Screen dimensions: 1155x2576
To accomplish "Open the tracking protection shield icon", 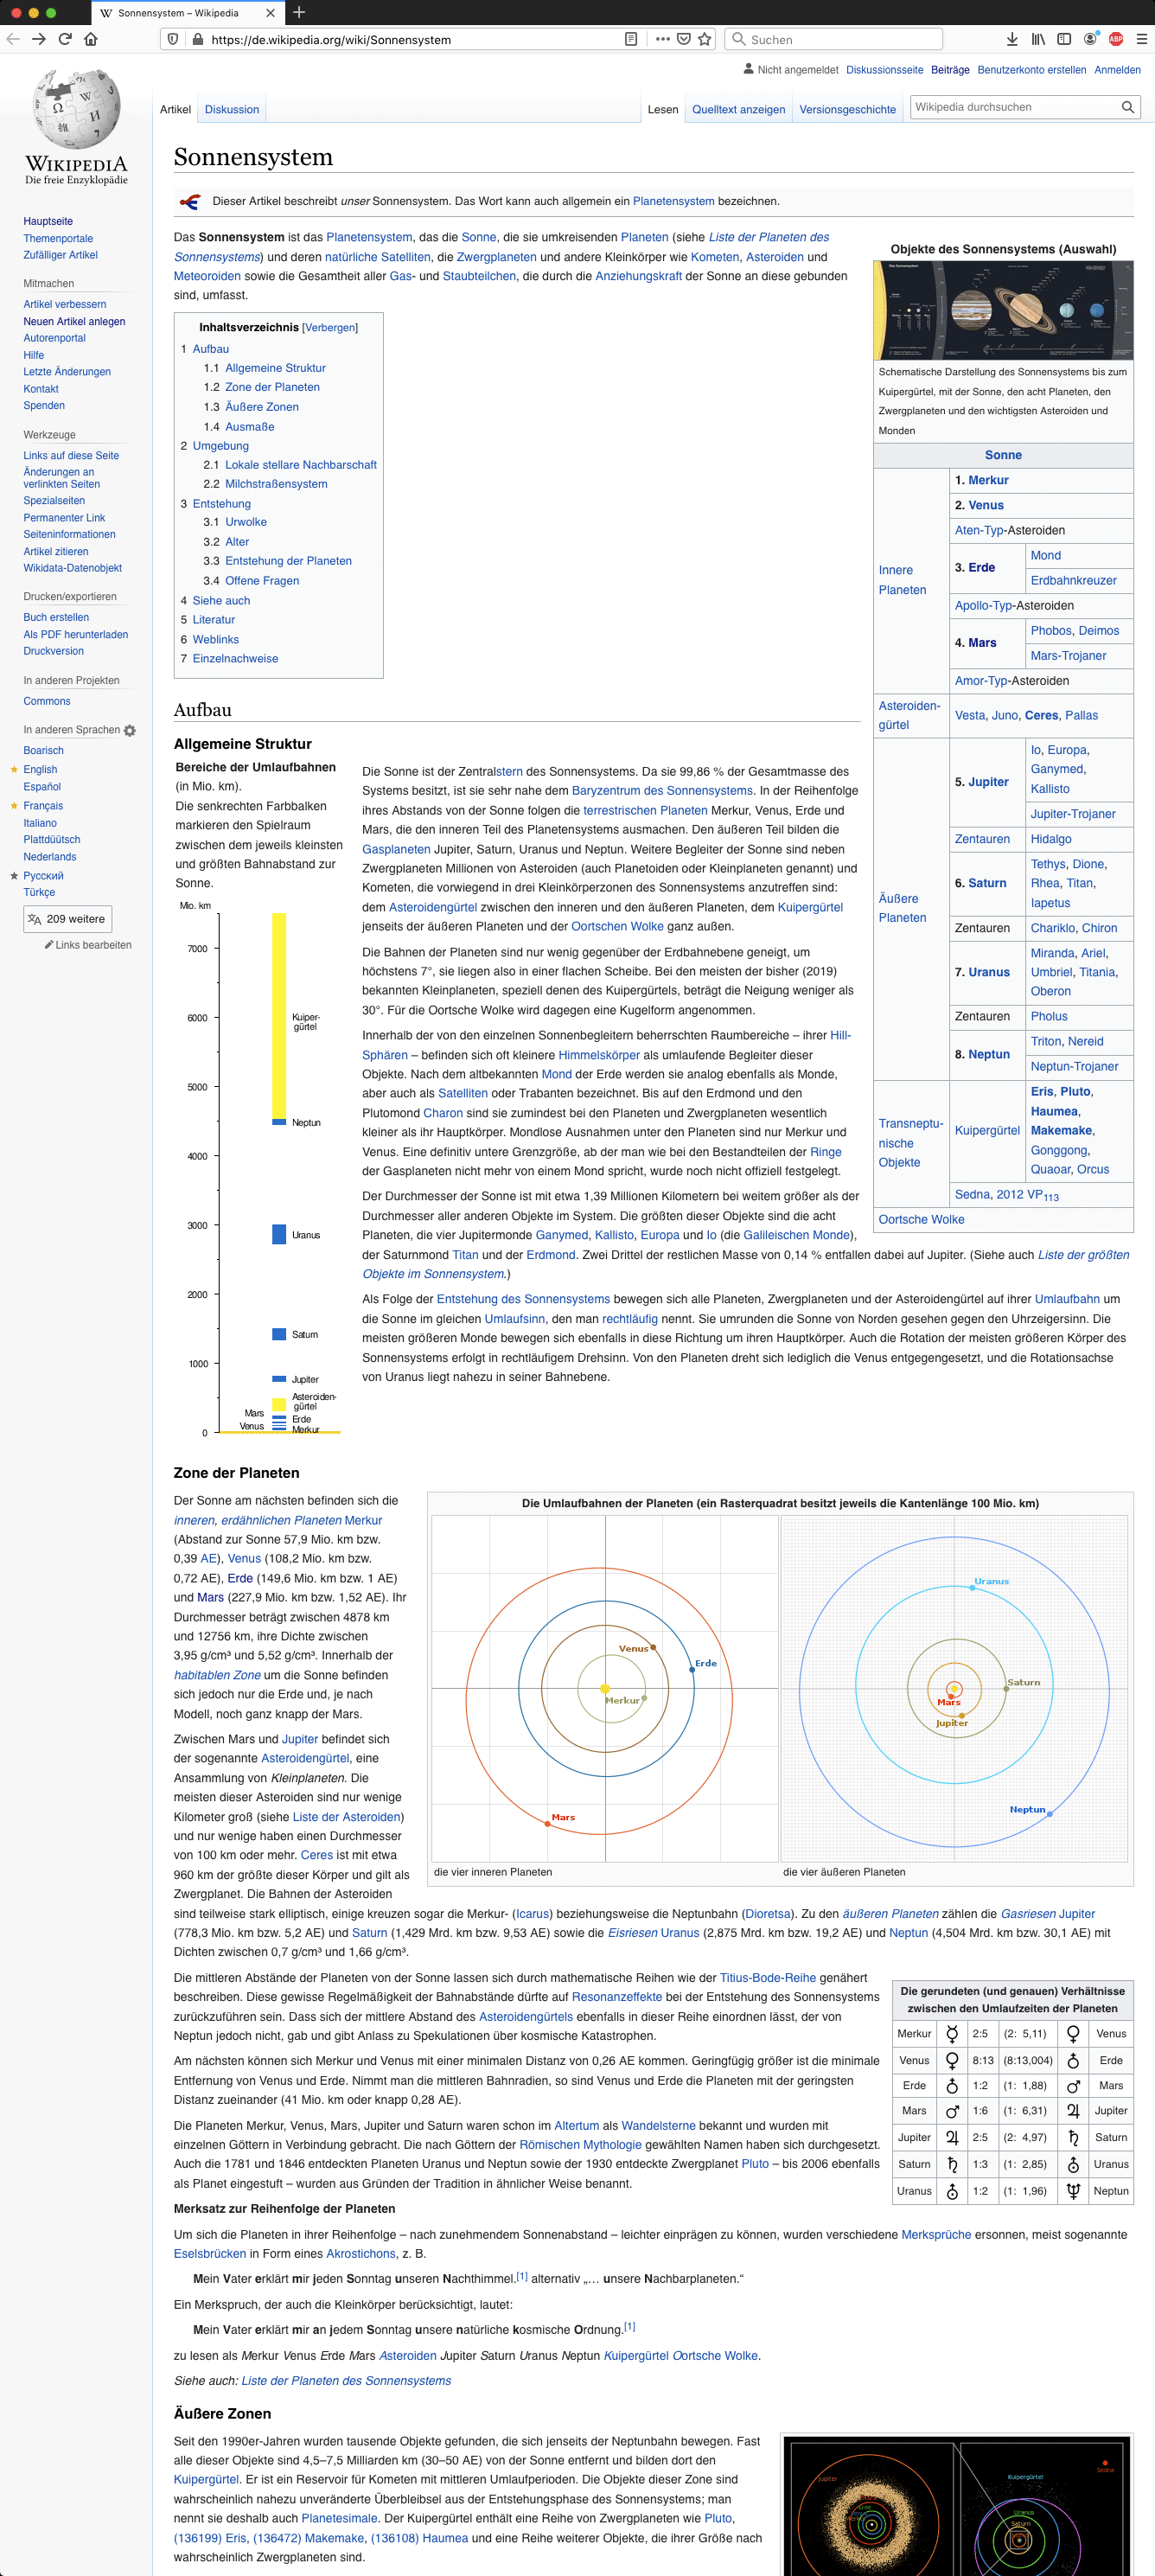I will (x=173, y=39).
